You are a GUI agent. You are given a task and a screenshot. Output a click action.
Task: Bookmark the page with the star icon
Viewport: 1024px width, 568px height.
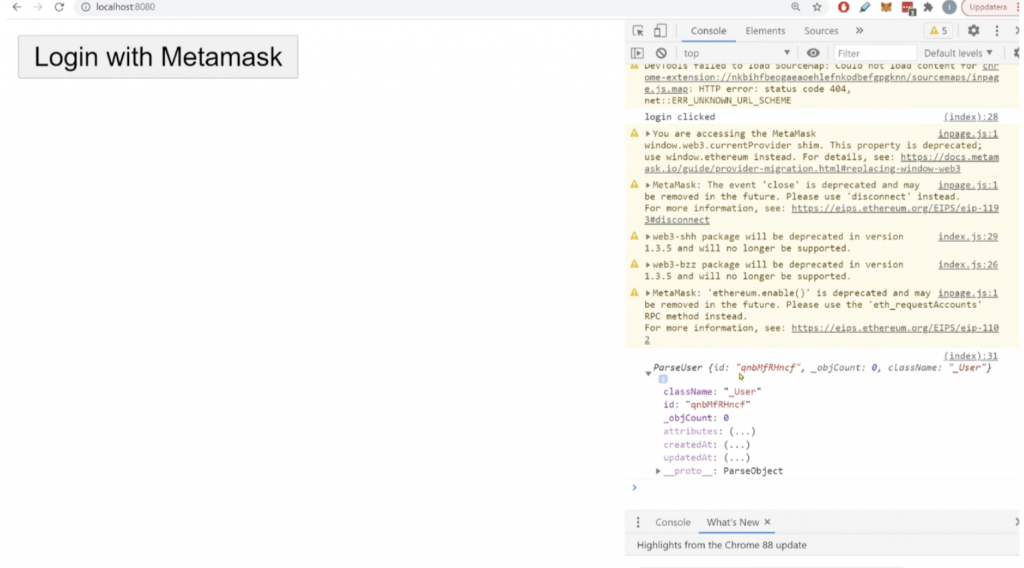(x=817, y=7)
